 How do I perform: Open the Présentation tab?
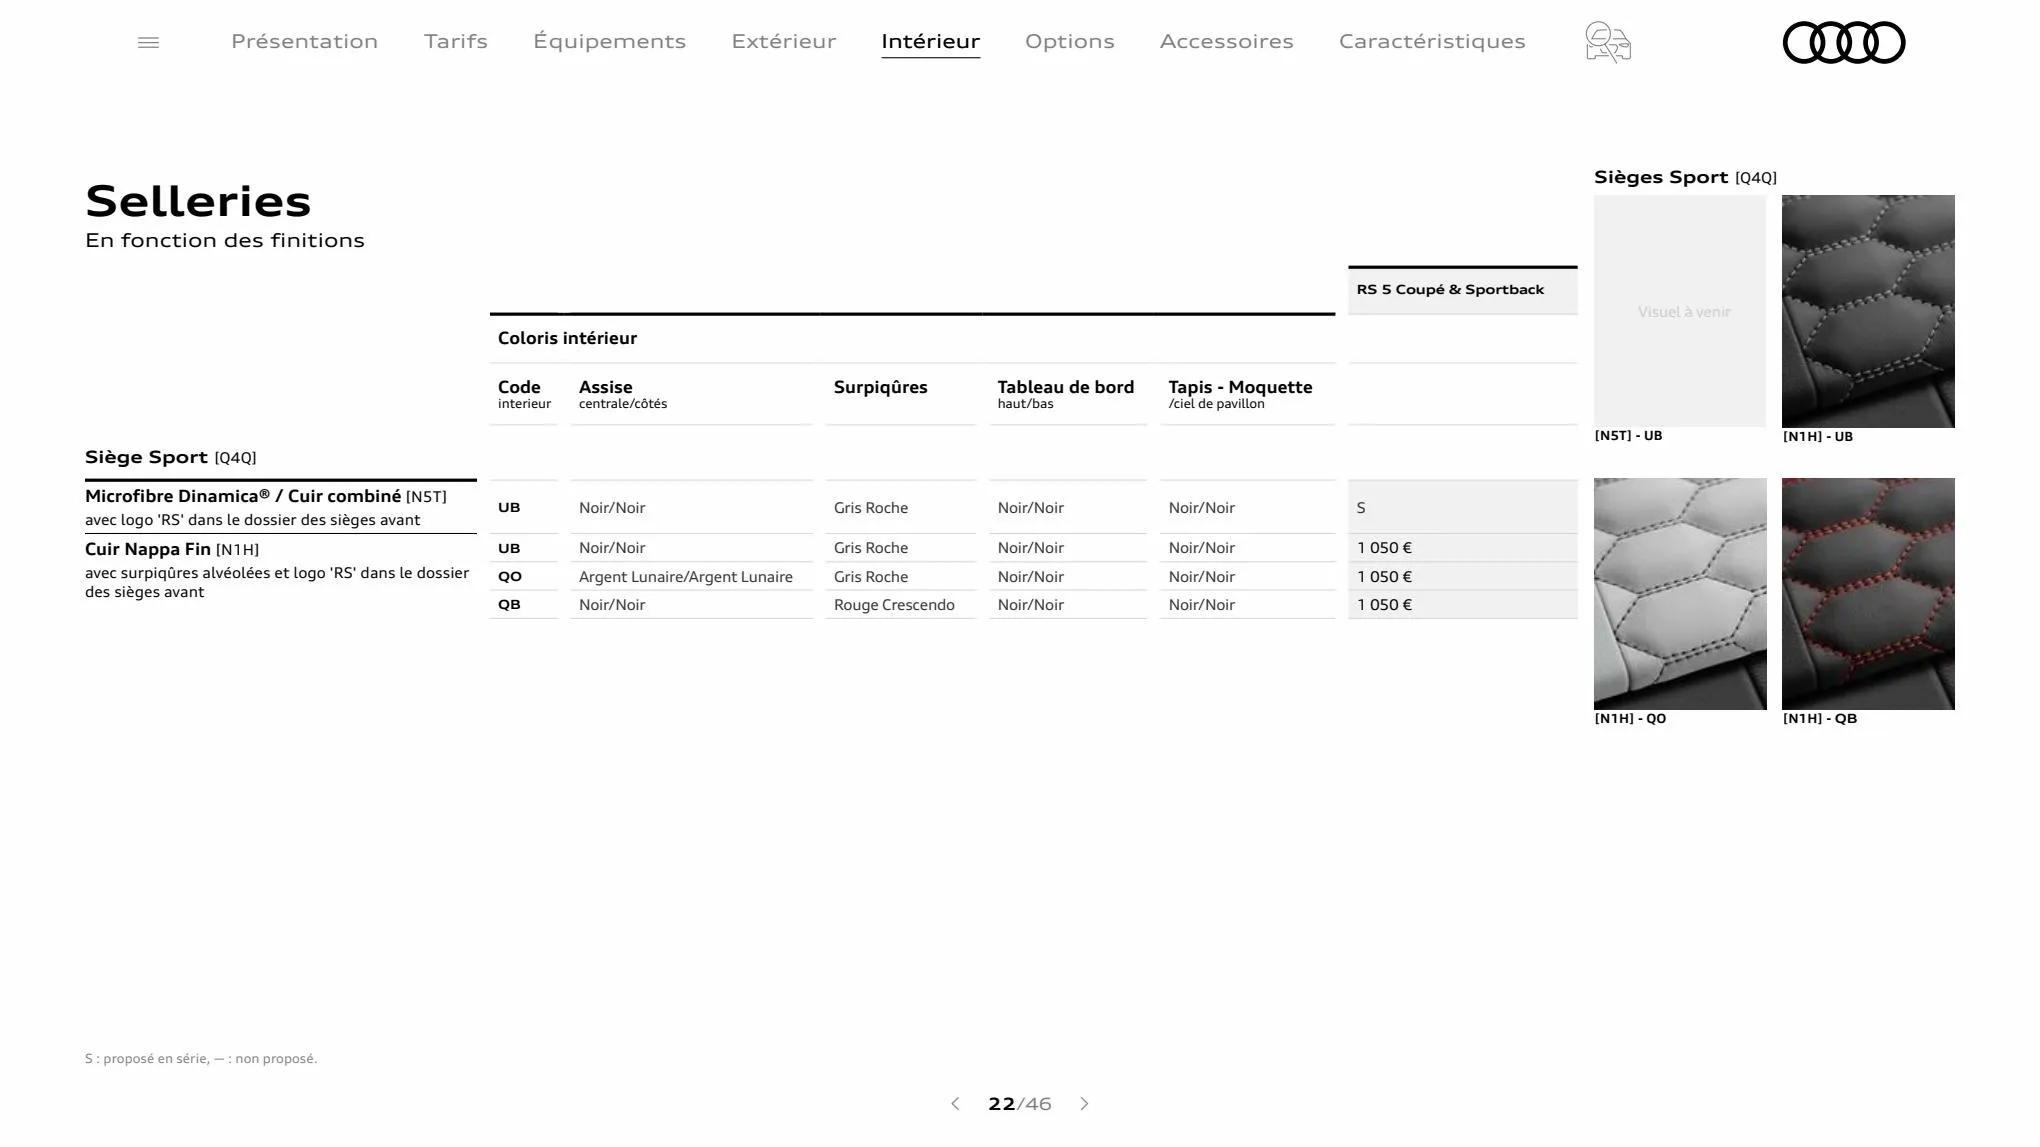[304, 41]
